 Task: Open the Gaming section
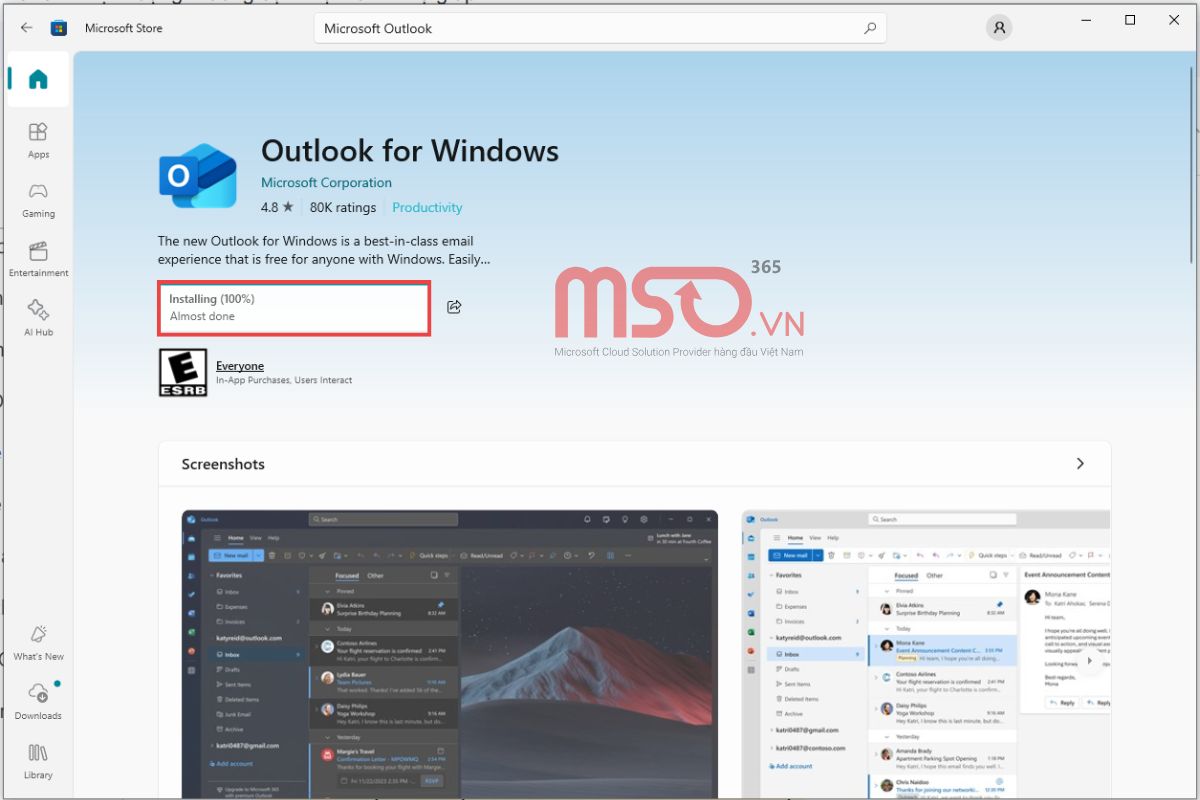(38, 199)
